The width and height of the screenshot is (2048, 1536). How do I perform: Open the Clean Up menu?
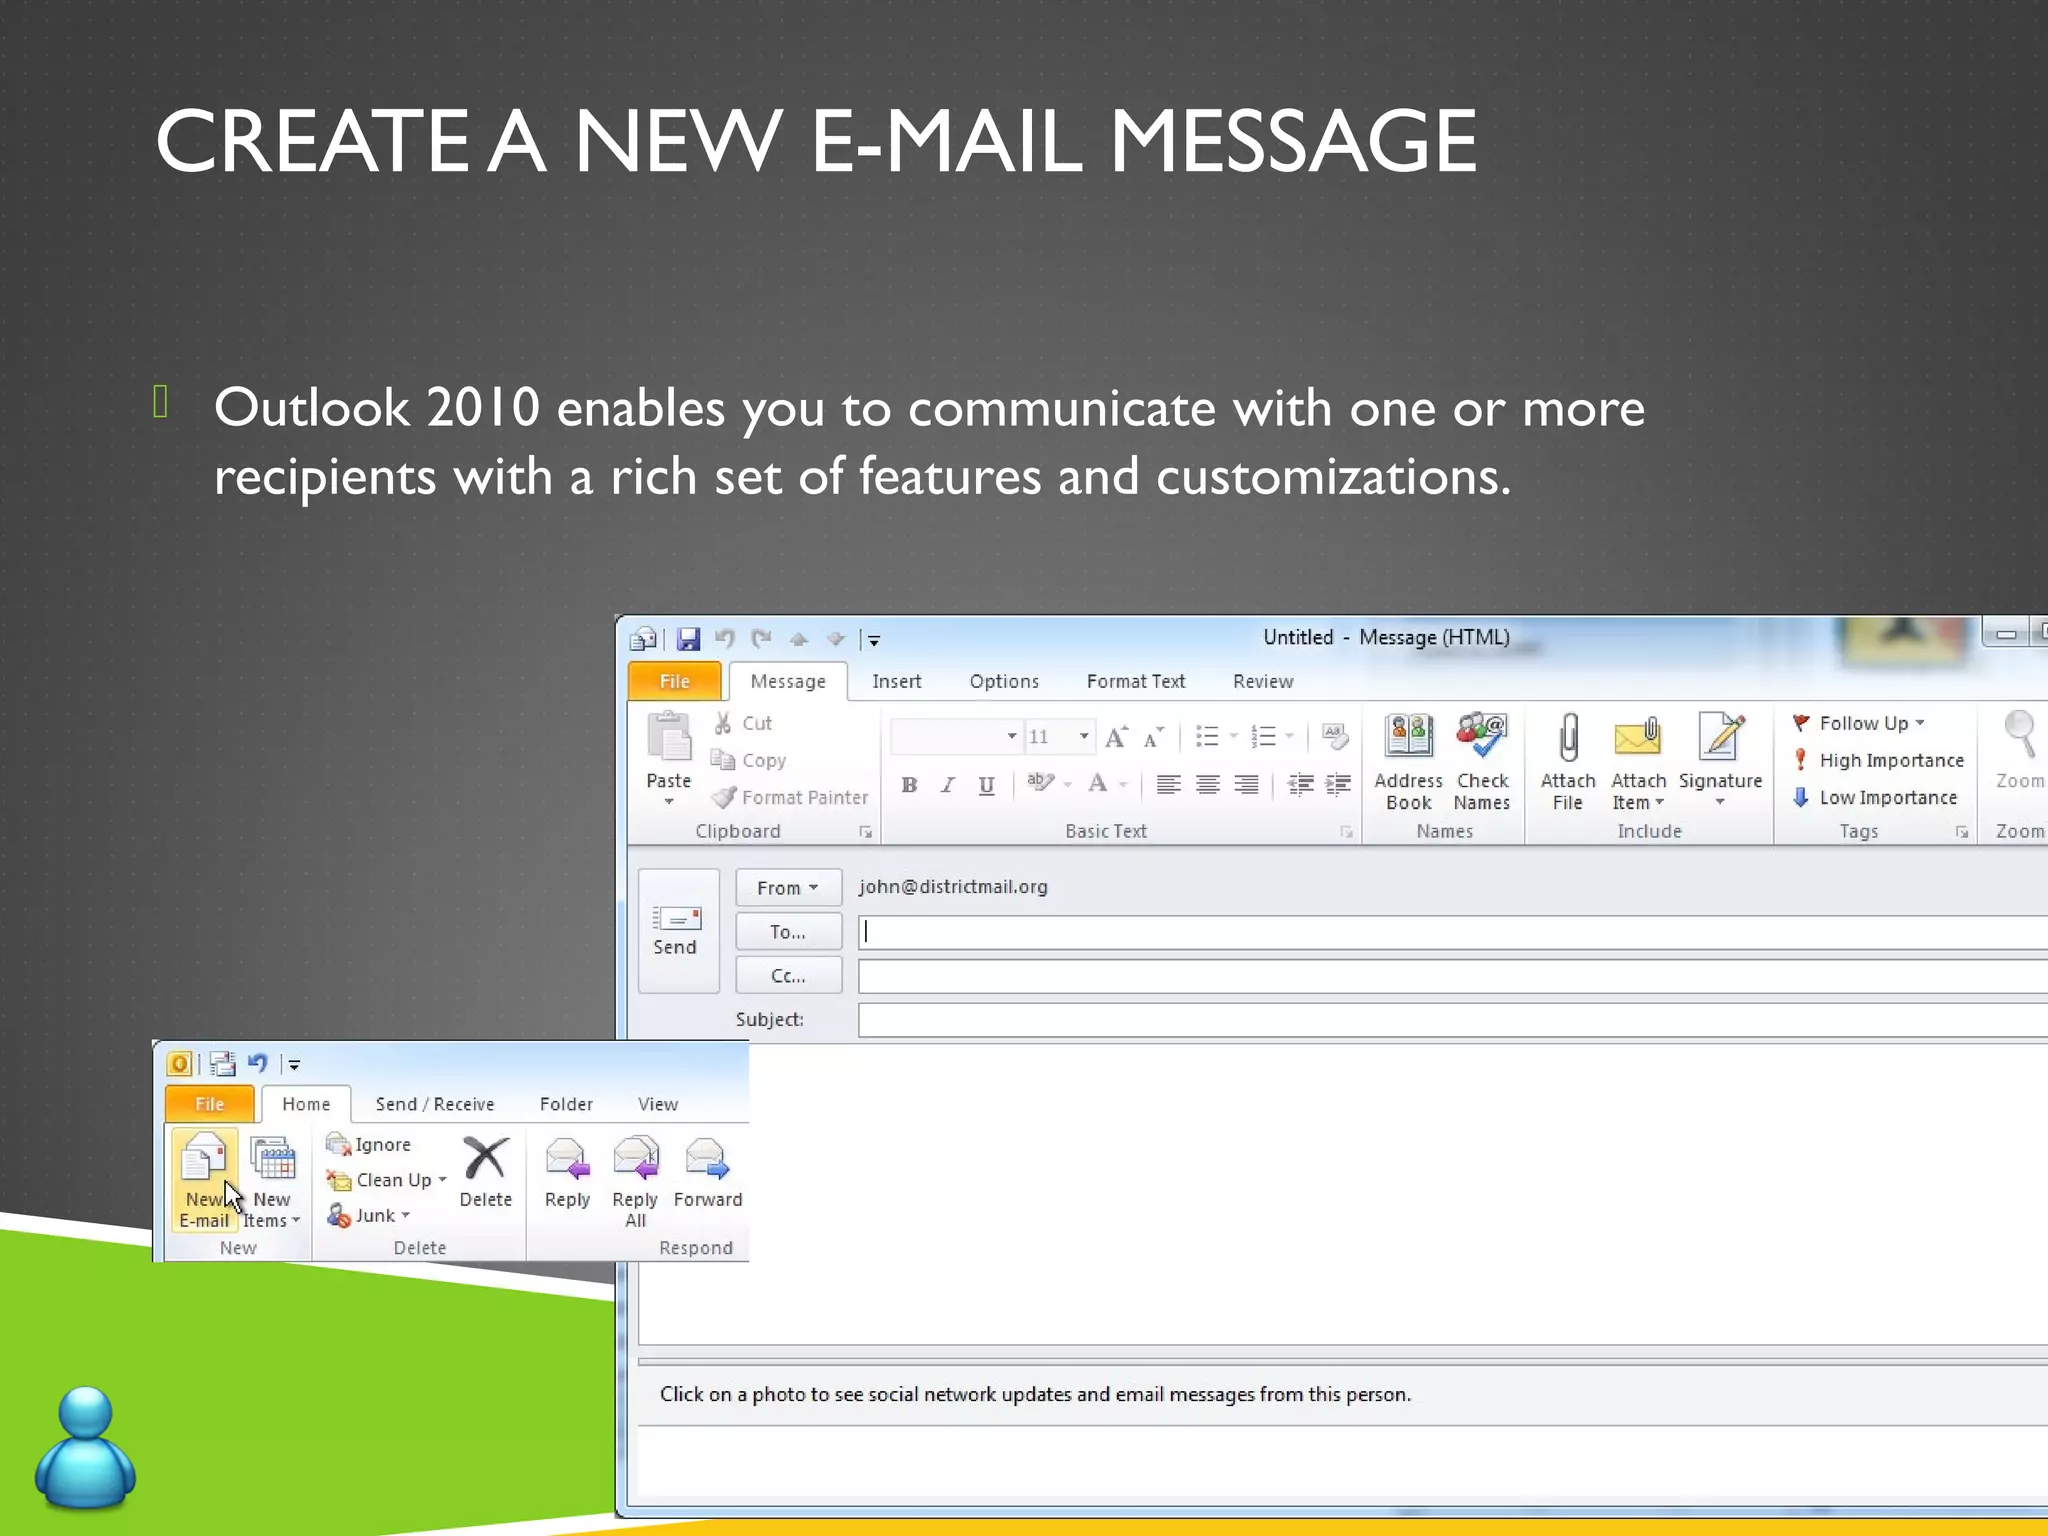point(386,1180)
